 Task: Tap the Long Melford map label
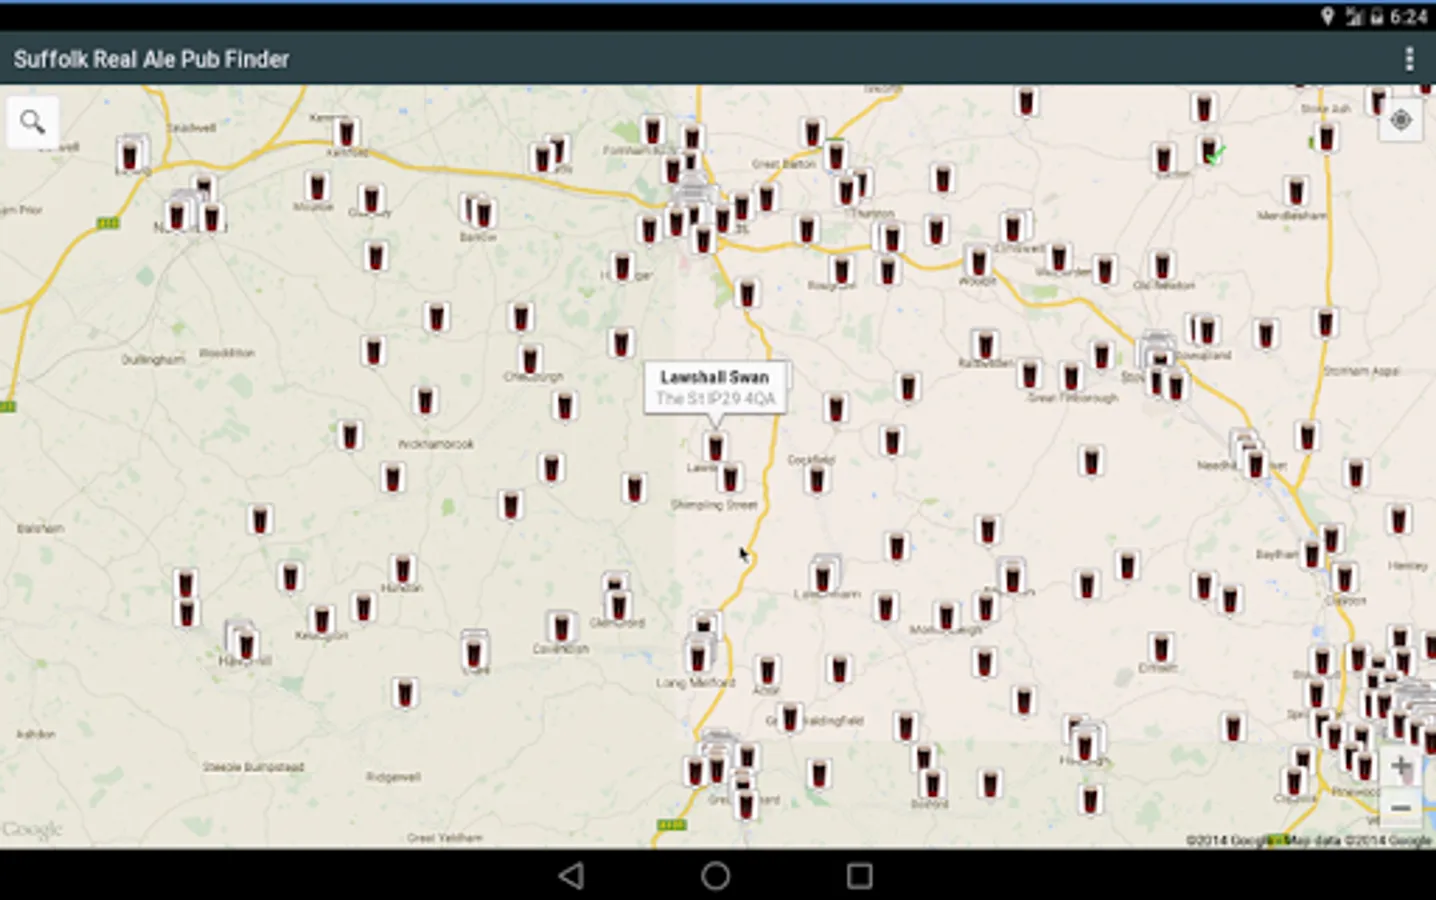(696, 683)
